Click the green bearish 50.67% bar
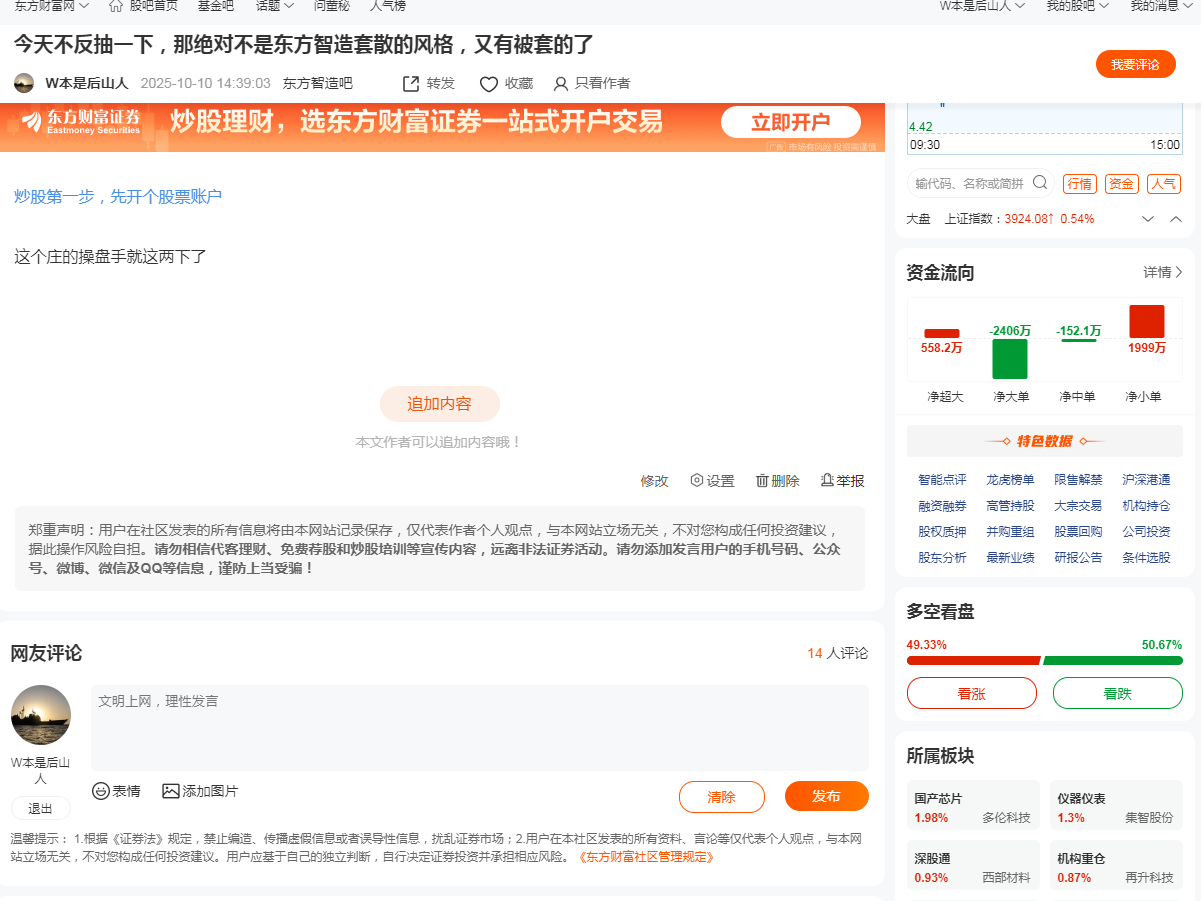The image size is (1201, 901). point(1113,661)
